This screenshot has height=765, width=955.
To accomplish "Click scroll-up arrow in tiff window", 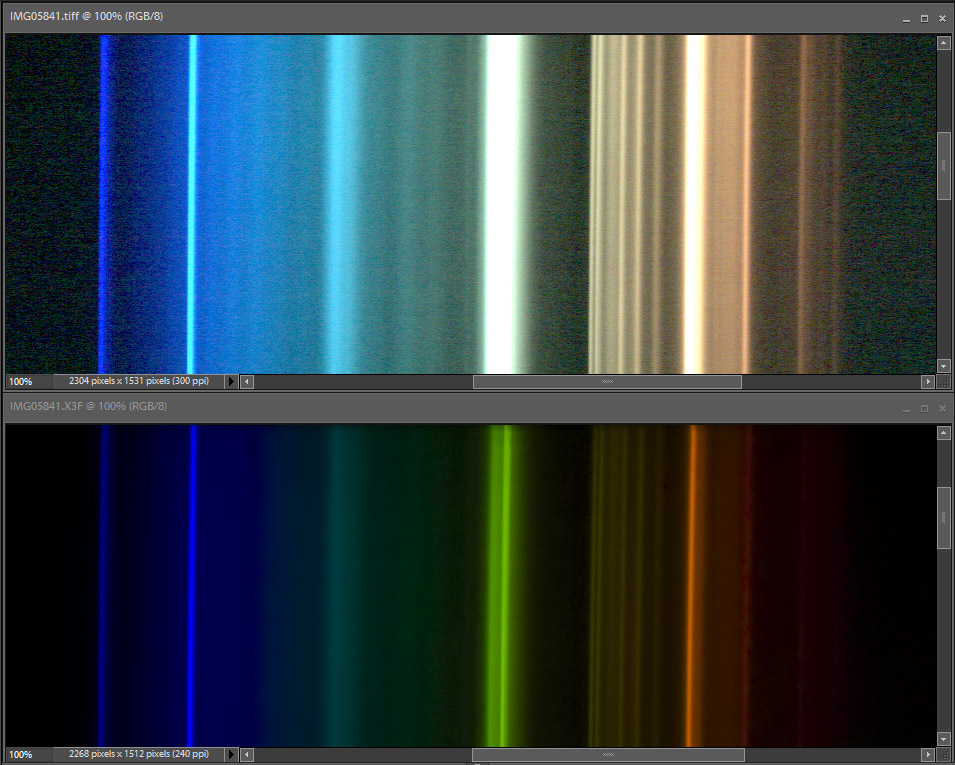I will pyautogui.click(x=943, y=43).
